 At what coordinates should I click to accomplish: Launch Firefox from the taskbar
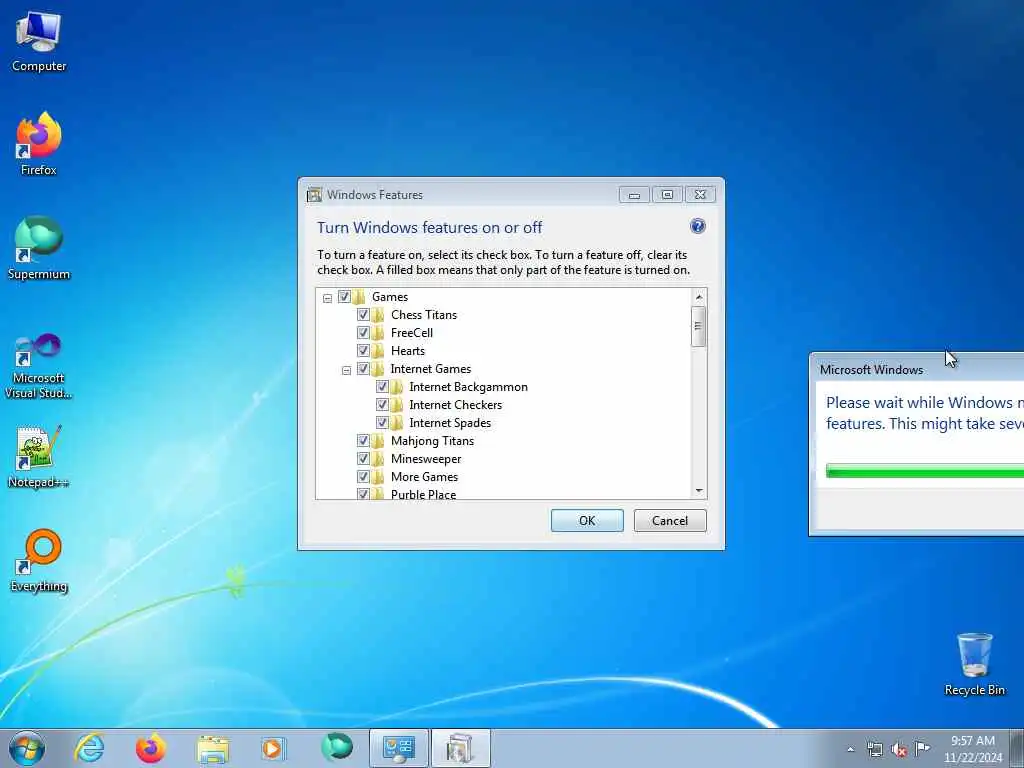(150, 748)
